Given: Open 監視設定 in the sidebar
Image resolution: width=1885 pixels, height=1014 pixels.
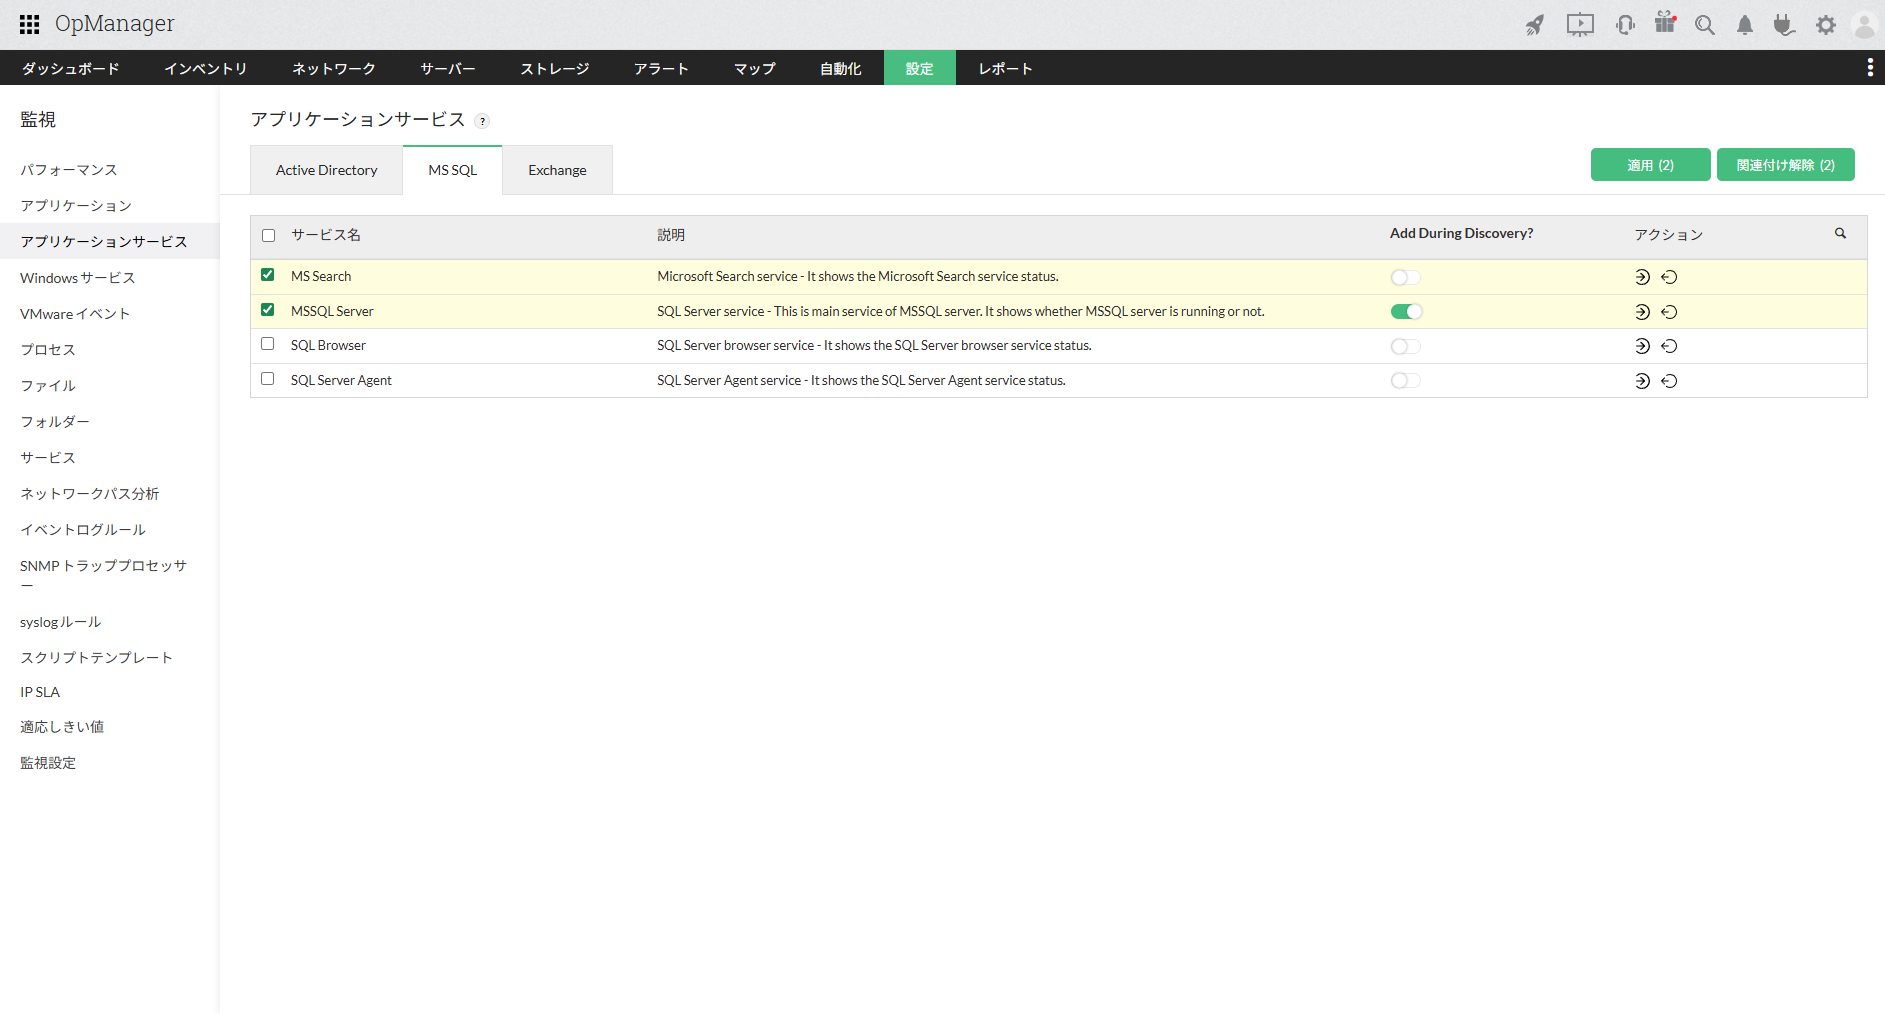Looking at the screenshot, I should pyautogui.click(x=48, y=763).
